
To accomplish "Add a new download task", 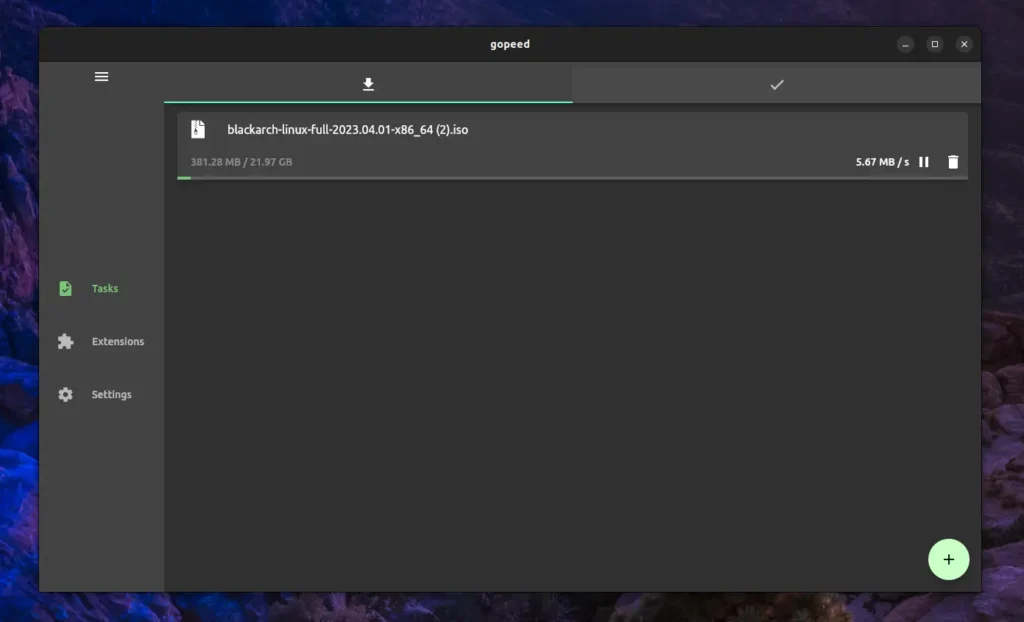I will [x=948, y=559].
